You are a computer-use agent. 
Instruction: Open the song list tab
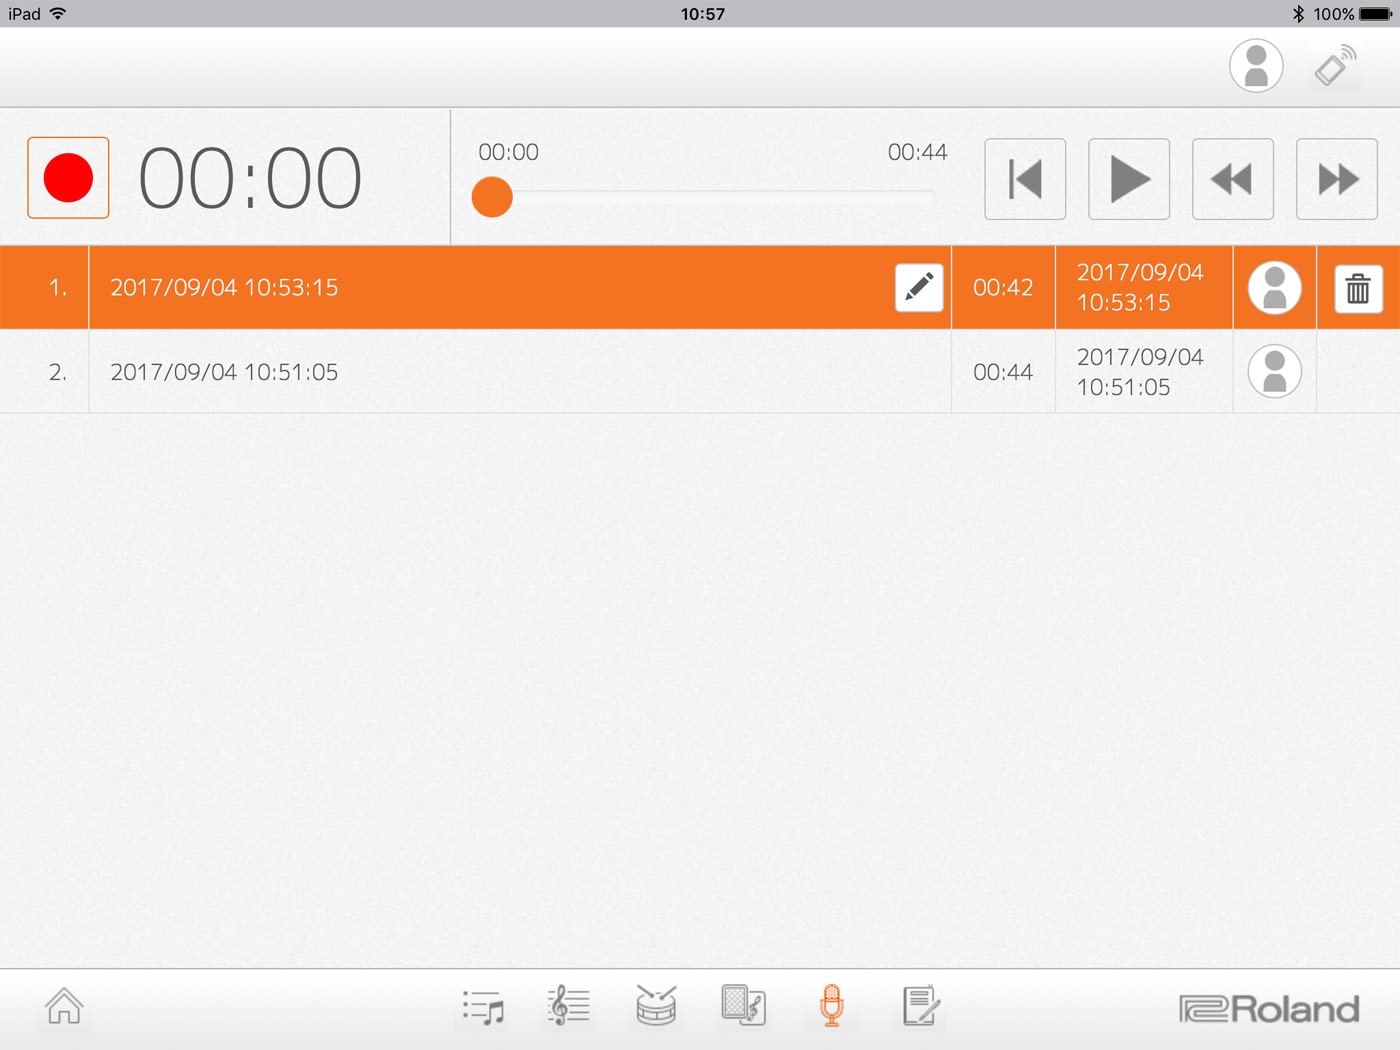pos(483,1007)
